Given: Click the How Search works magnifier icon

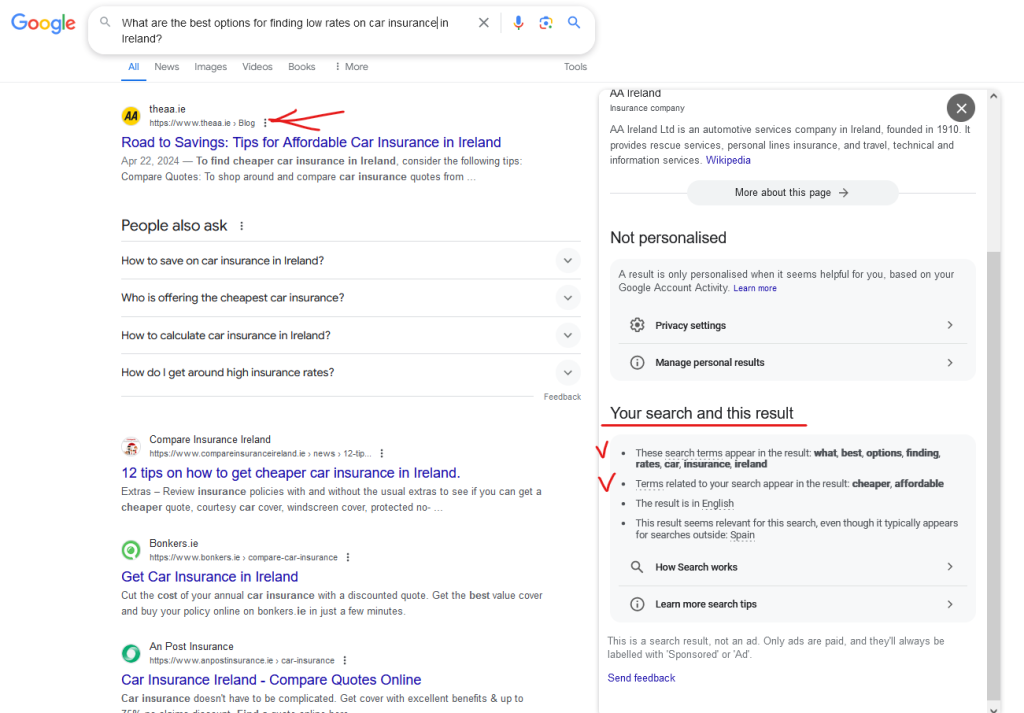Looking at the screenshot, I should (637, 567).
